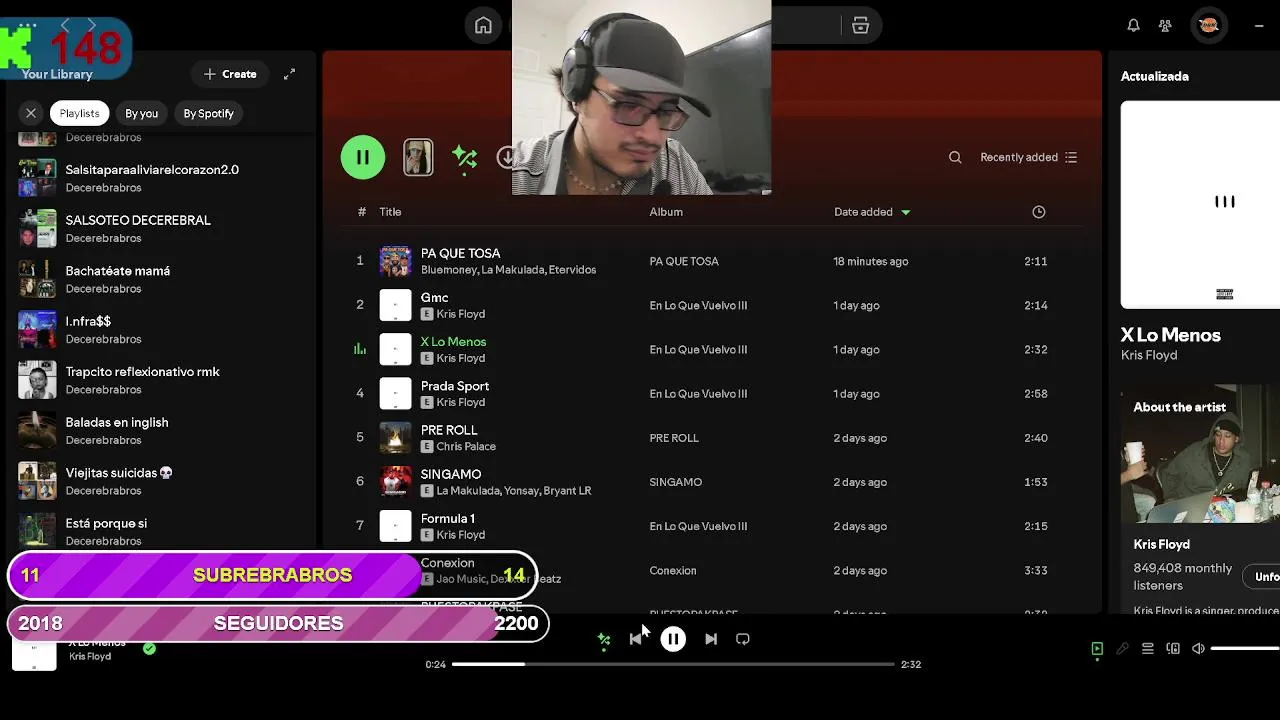Click the SINGAMO cover thumbnail
The height and width of the screenshot is (720, 1280).
(395, 481)
